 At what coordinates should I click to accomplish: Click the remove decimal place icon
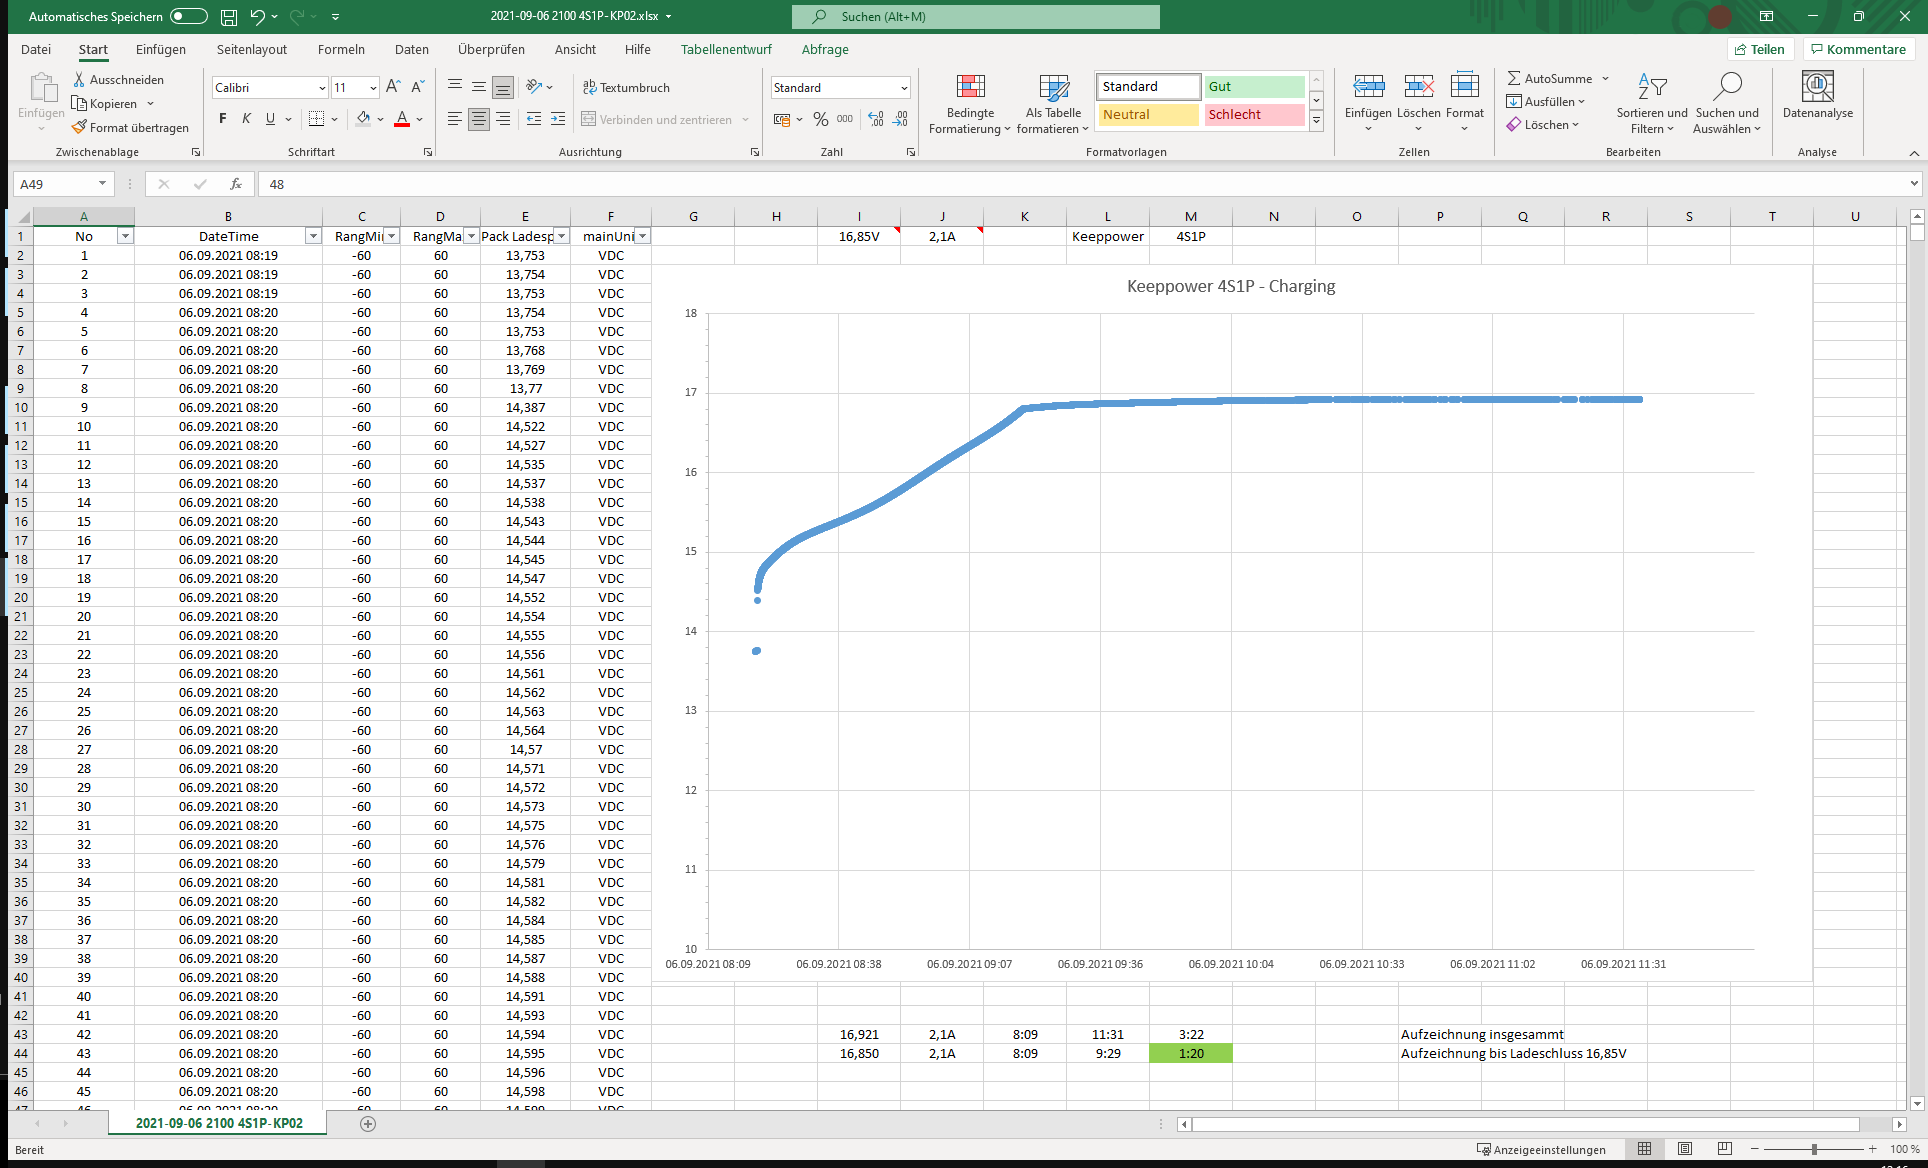coord(901,119)
